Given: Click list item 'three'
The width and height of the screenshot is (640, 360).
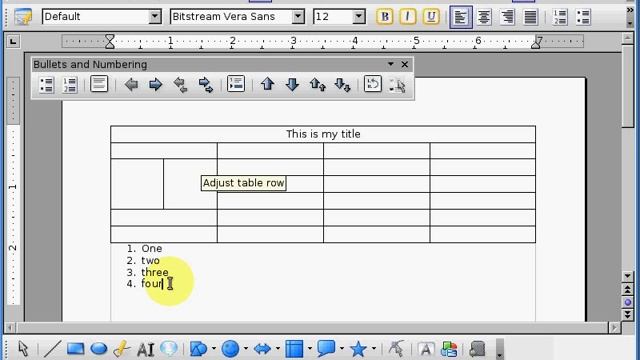Looking at the screenshot, I should (155, 272).
